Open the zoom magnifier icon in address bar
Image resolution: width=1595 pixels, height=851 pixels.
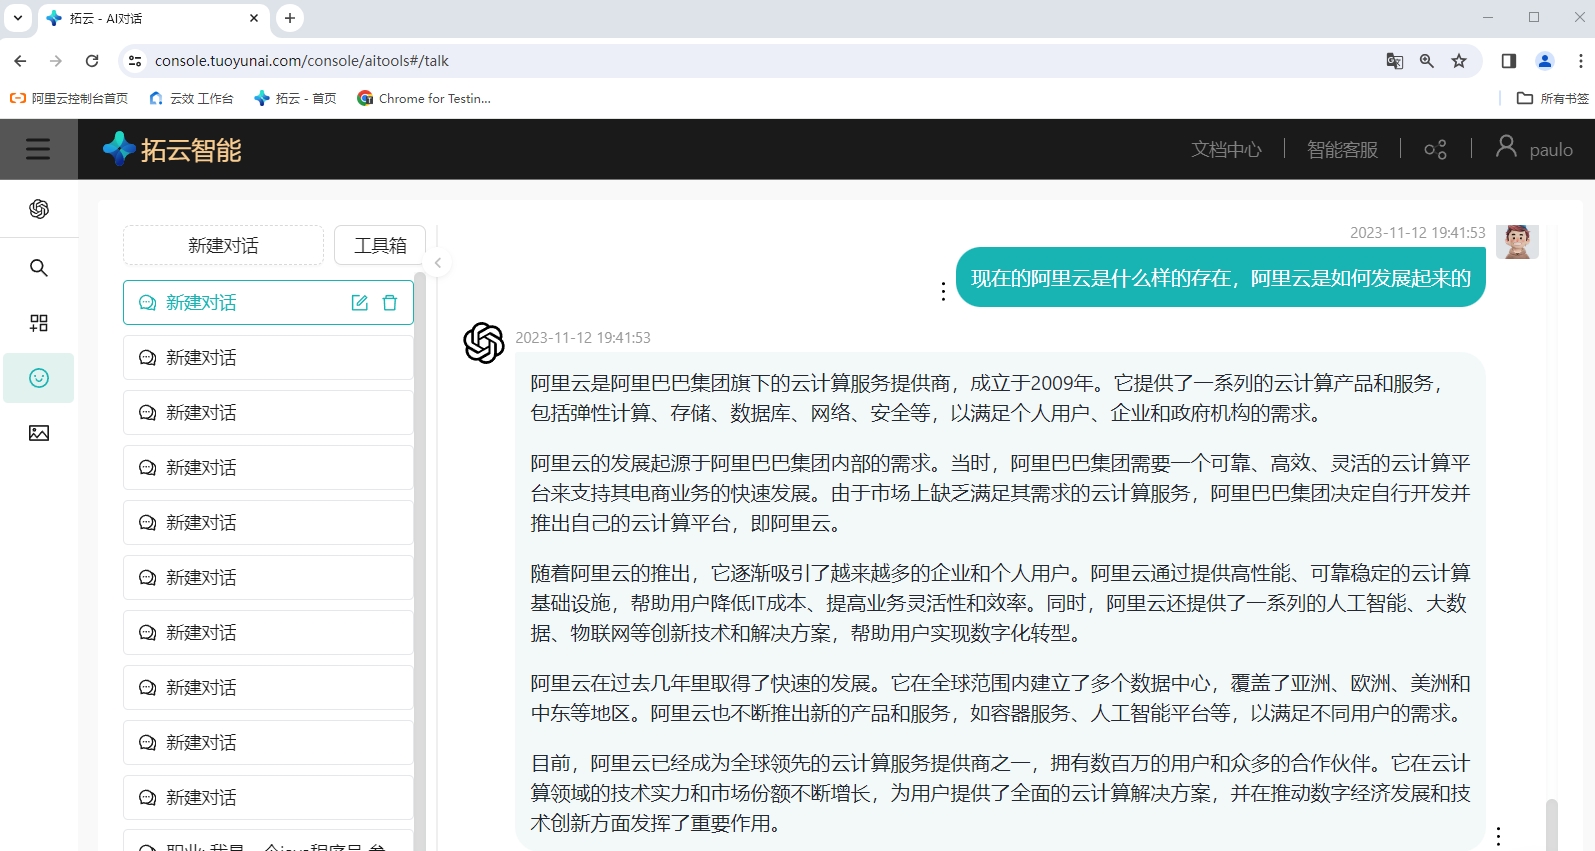[x=1427, y=61]
